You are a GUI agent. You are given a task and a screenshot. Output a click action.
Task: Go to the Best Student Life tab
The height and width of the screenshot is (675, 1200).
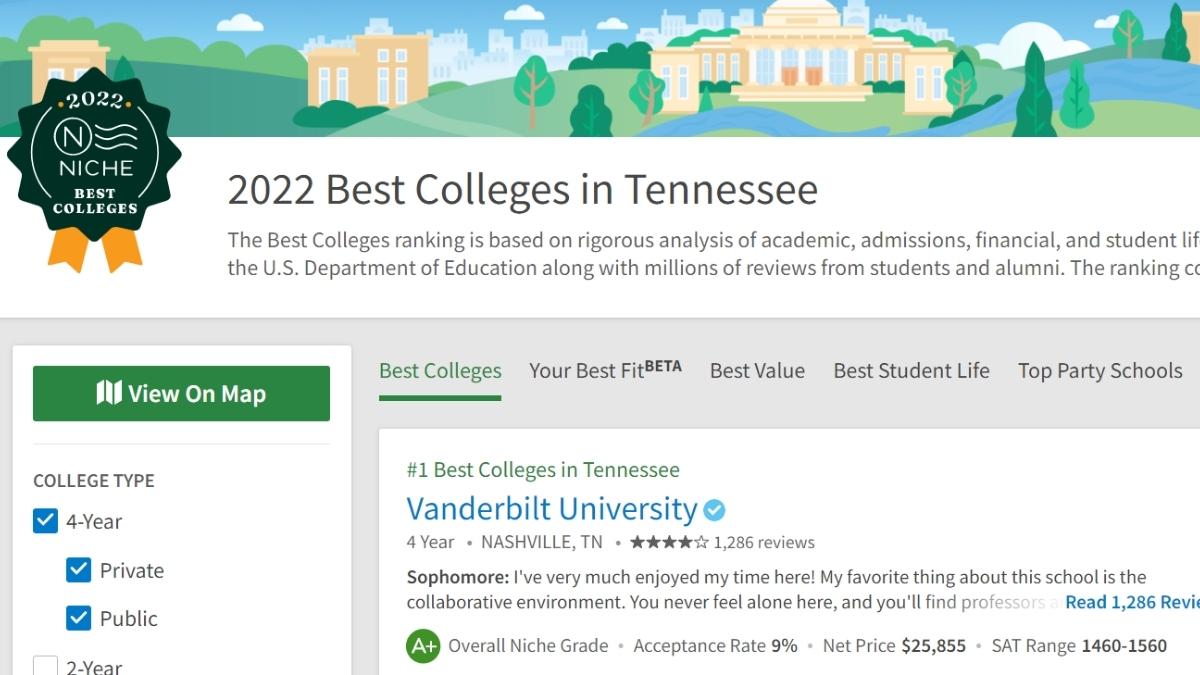click(x=911, y=371)
